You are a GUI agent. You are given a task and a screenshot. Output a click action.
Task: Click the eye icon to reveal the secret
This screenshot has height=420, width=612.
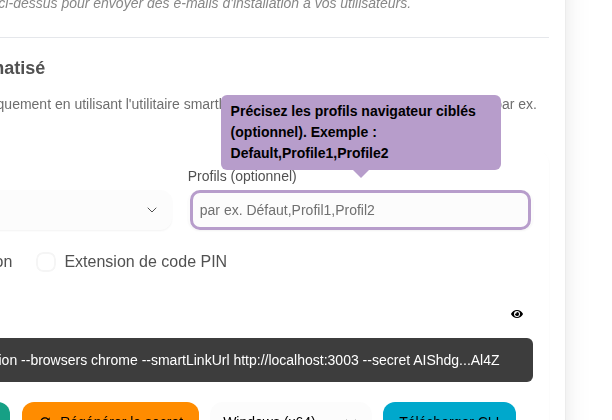pos(517,314)
